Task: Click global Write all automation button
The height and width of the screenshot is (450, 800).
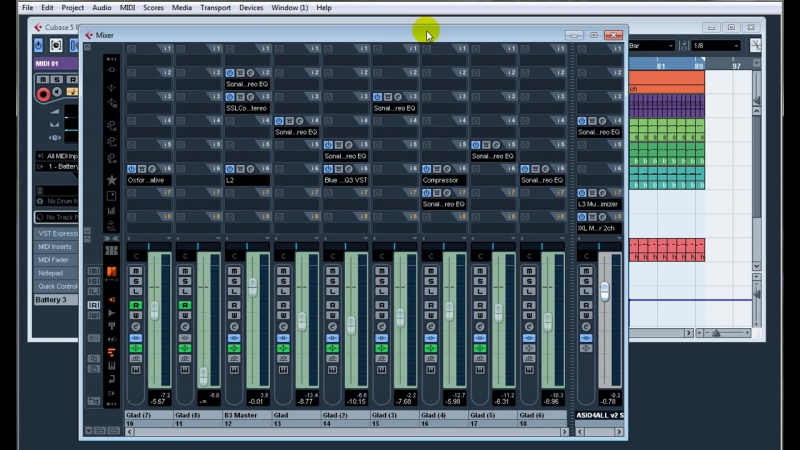Action: tap(94, 315)
